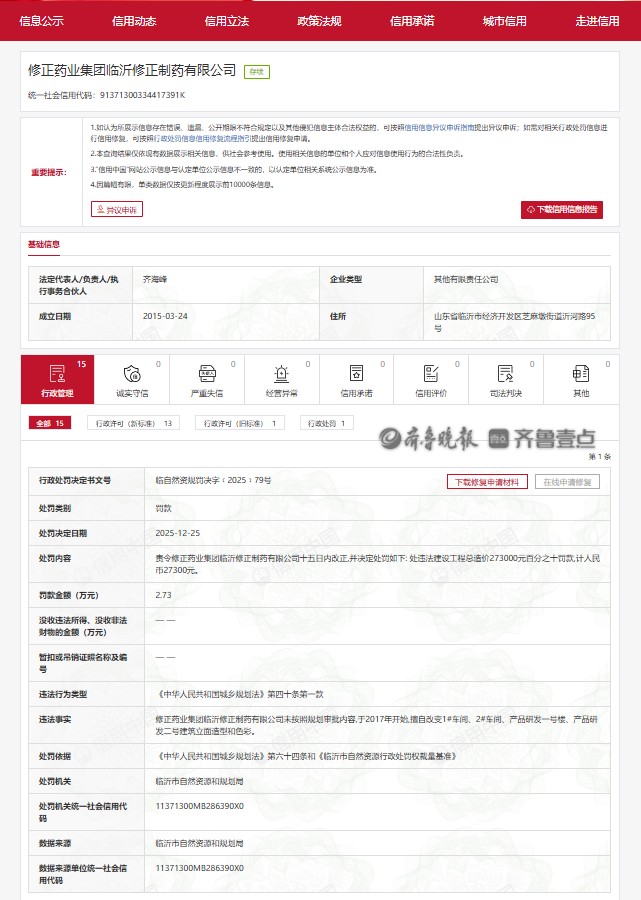Filter by 行政许可（旧标准） 1
This screenshot has width=641, height=900.
point(240,423)
